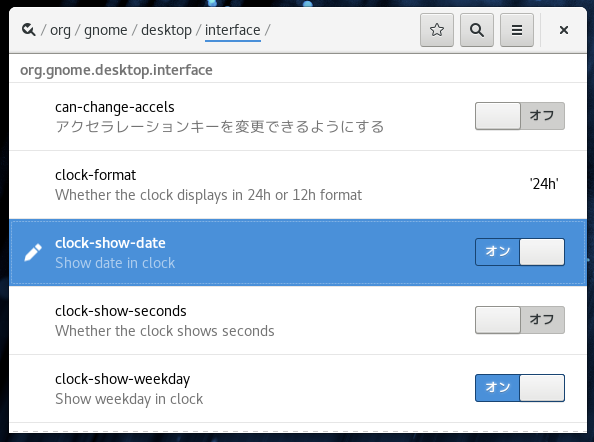
Task: Click the org.gnome.desktop.interface schema header
Action: pos(116,70)
